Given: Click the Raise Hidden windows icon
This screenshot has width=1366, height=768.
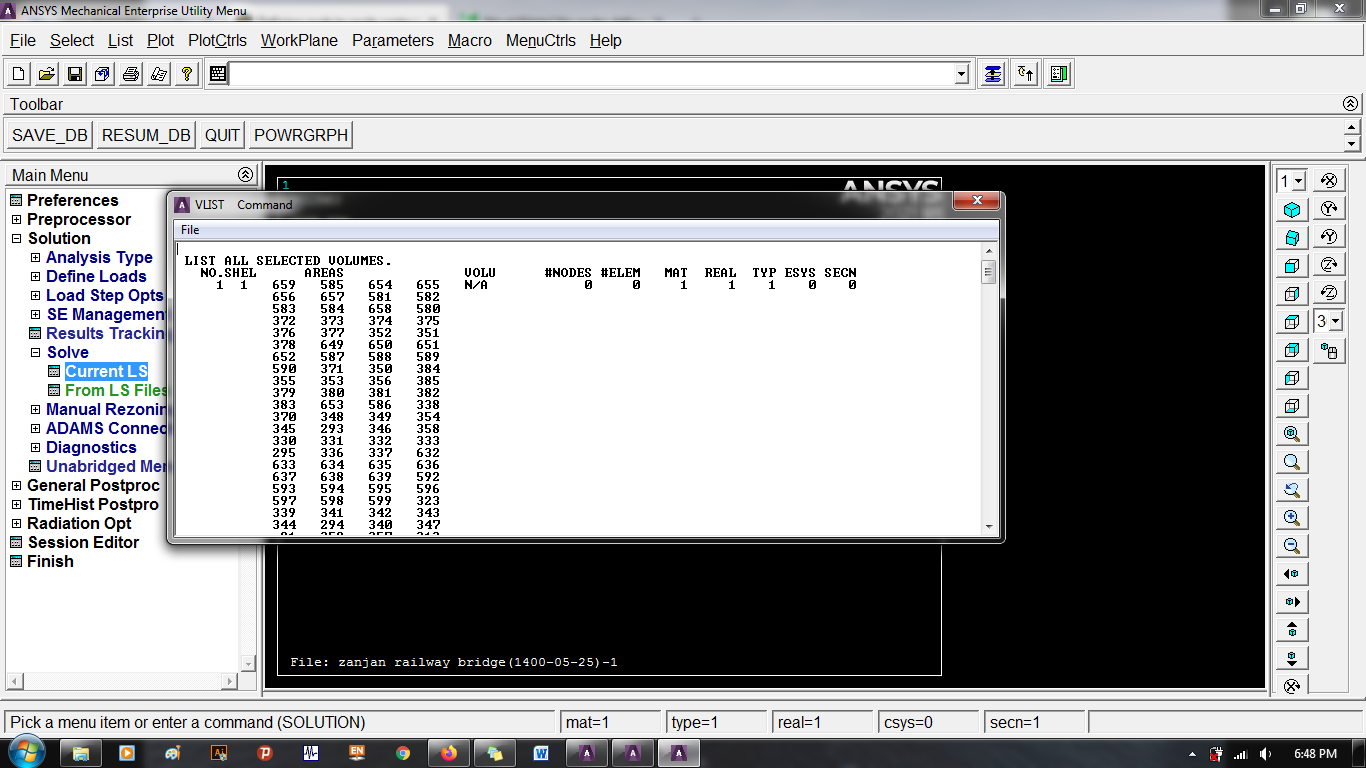Looking at the screenshot, I should [992, 74].
